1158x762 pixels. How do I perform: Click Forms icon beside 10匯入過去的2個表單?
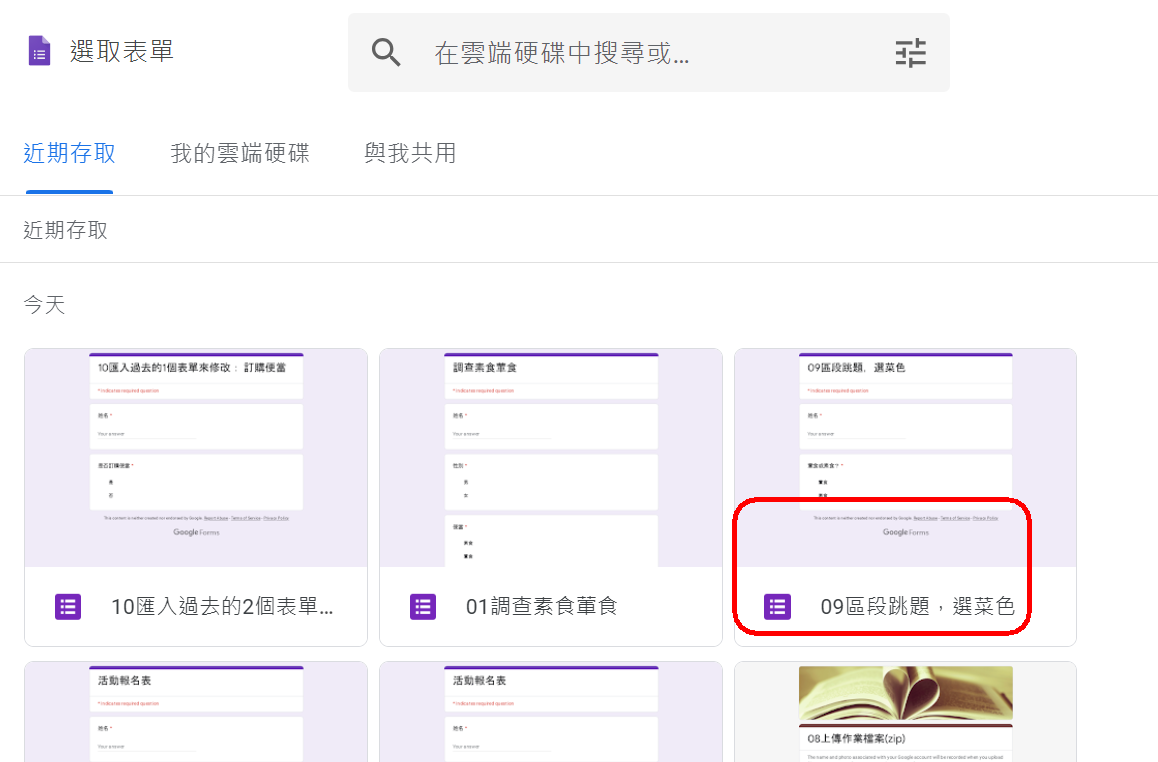tap(68, 606)
